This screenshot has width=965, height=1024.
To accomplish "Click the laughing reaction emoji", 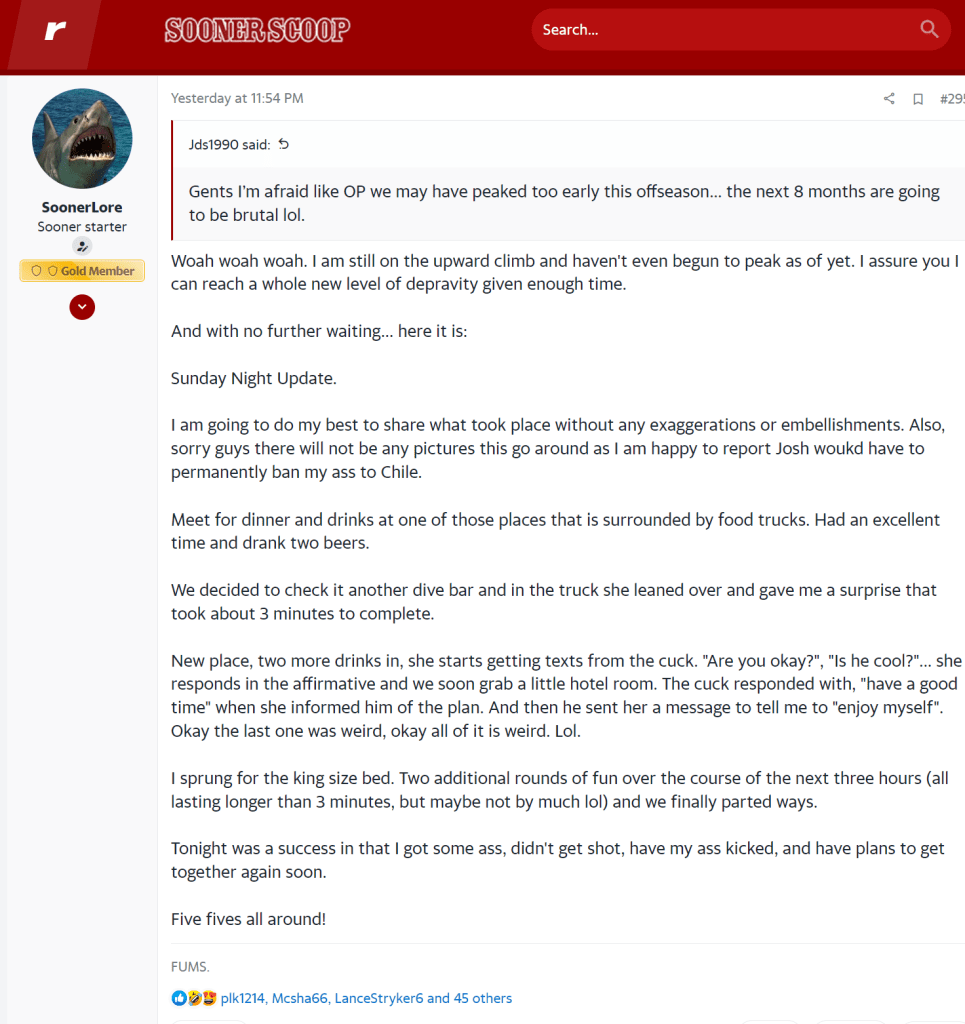I will click(x=194, y=998).
